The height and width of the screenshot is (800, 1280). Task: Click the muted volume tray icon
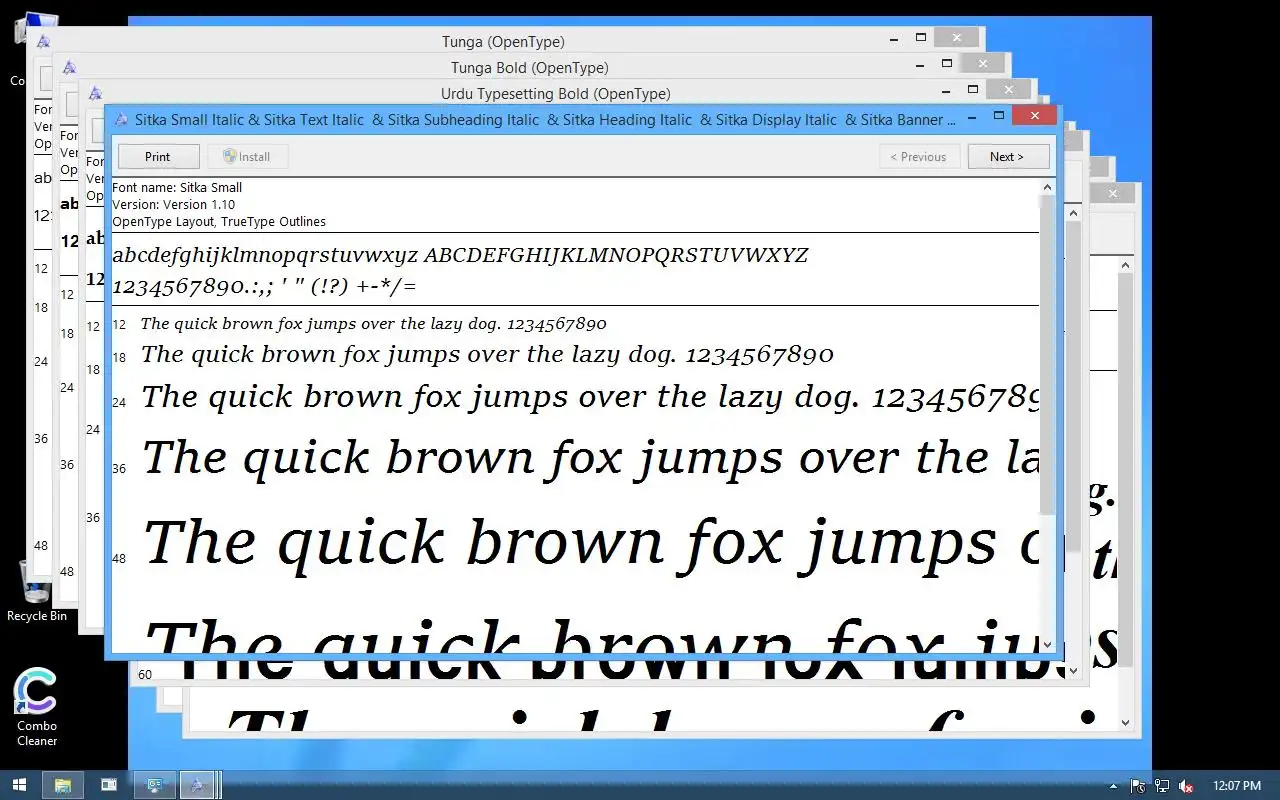[1186, 786]
